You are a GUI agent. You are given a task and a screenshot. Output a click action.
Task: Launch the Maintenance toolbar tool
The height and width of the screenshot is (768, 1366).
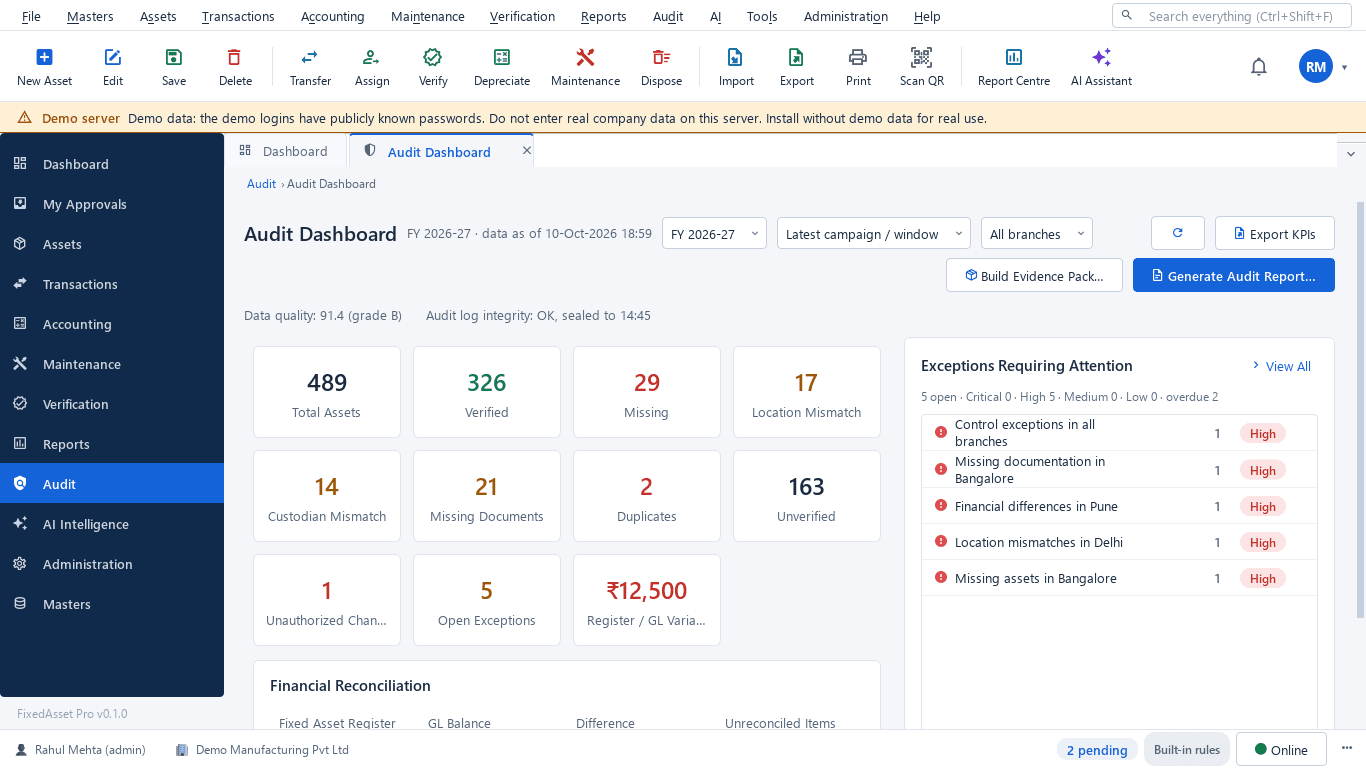point(585,68)
